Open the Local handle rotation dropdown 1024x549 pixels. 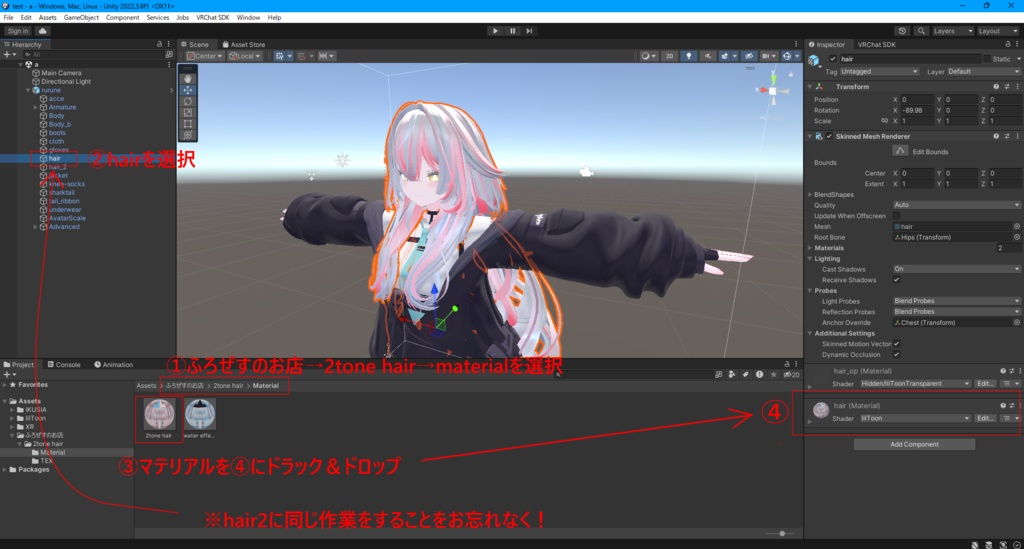point(245,56)
